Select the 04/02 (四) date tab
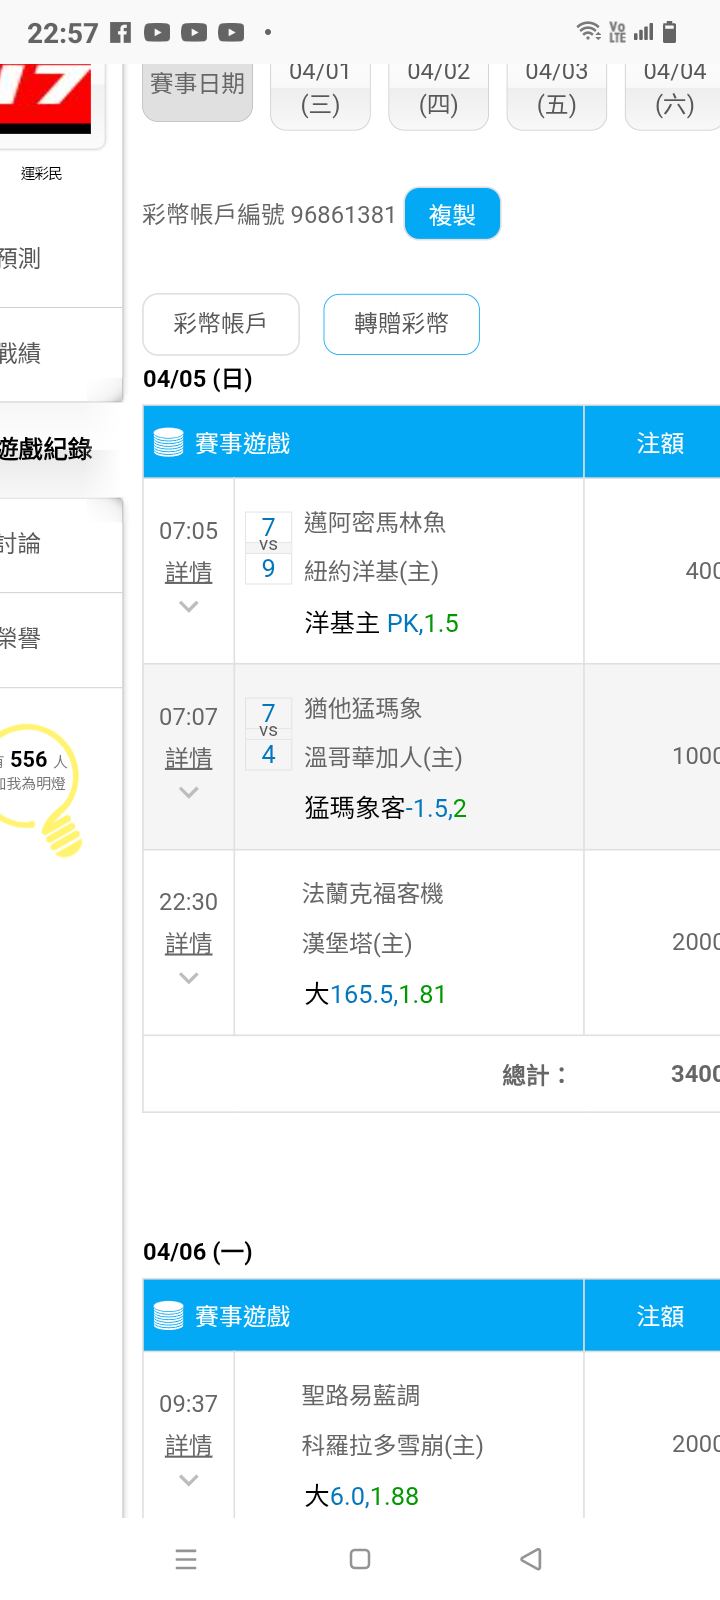The height and width of the screenshot is (1600, 720). tap(438, 92)
